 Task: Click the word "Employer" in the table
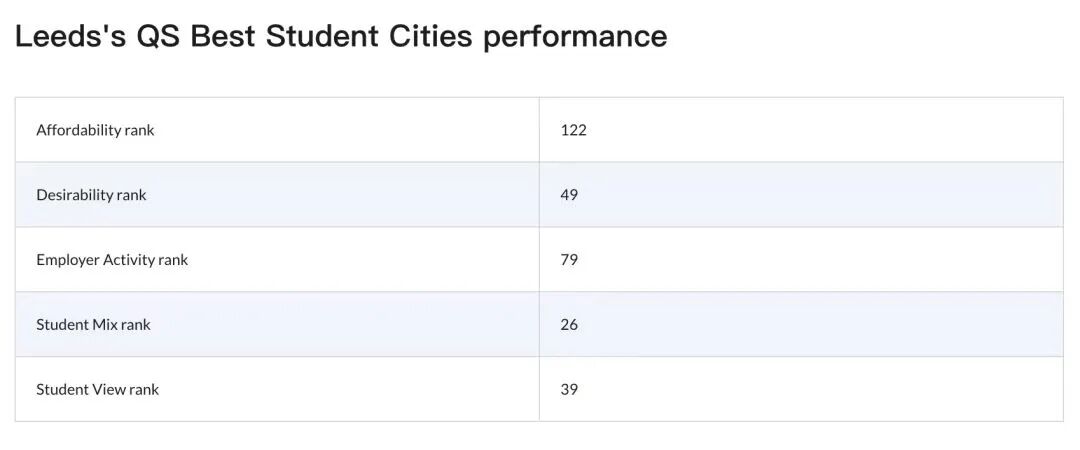[x=68, y=260]
